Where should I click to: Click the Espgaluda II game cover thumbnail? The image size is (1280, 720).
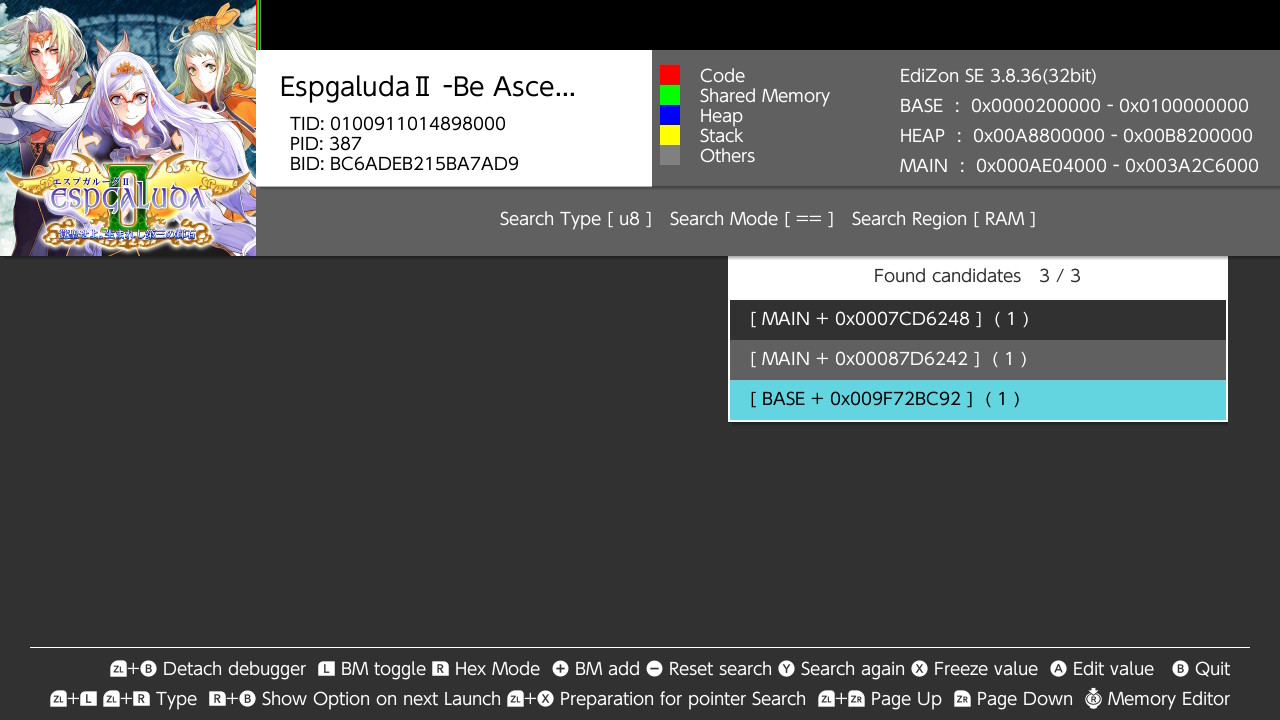click(x=128, y=128)
